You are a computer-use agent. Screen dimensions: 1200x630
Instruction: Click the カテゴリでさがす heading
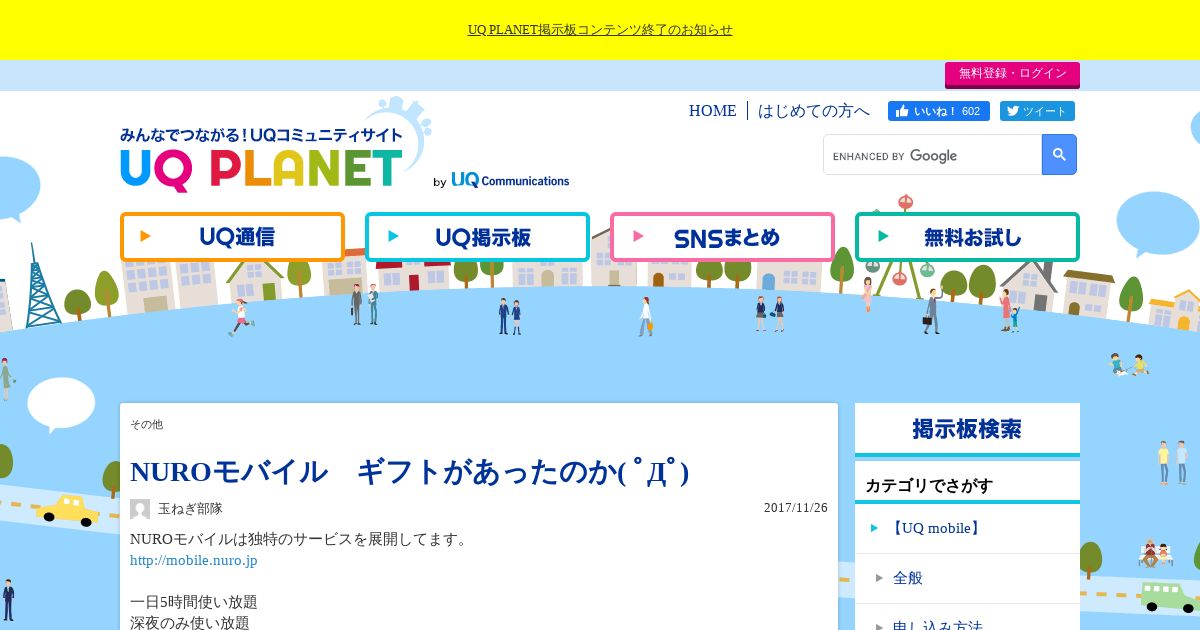(x=929, y=486)
